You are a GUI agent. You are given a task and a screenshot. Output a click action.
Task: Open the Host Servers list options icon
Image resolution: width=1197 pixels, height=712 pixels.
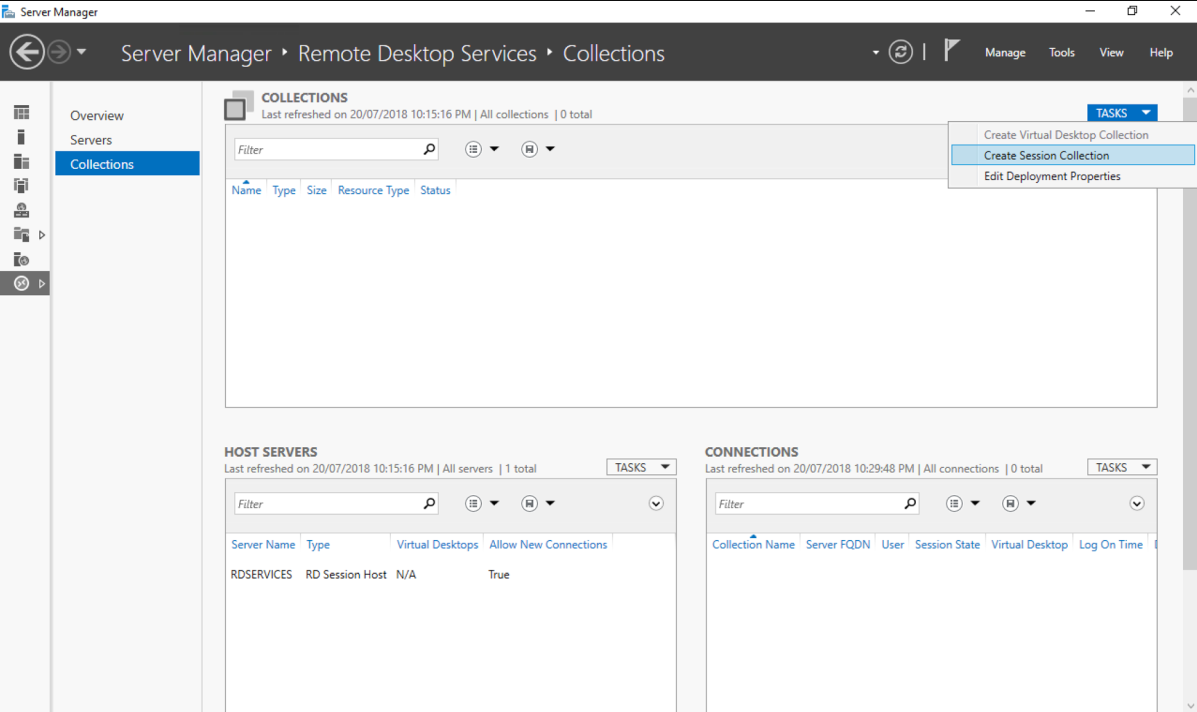pos(473,503)
